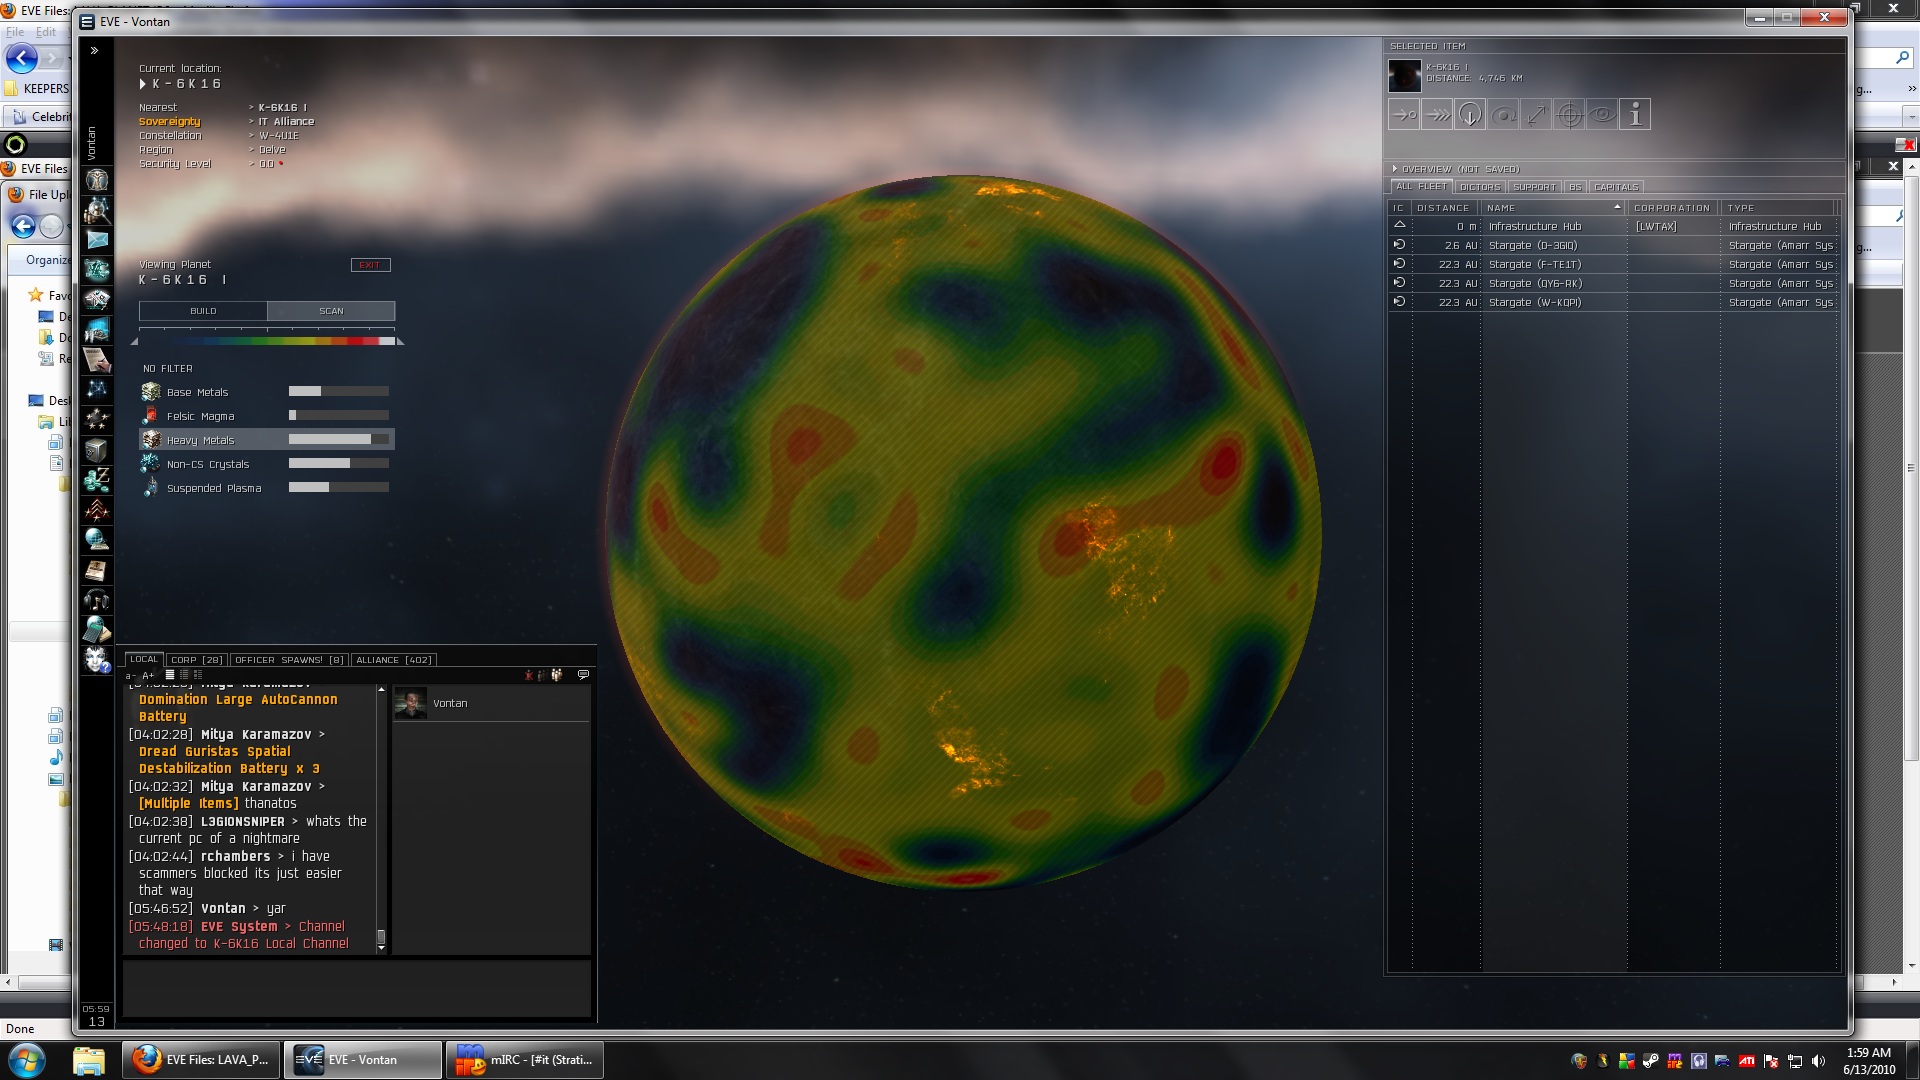This screenshot has width=1920, height=1080.
Task: Open the Jukebox headphones icon
Action: point(97,600)
